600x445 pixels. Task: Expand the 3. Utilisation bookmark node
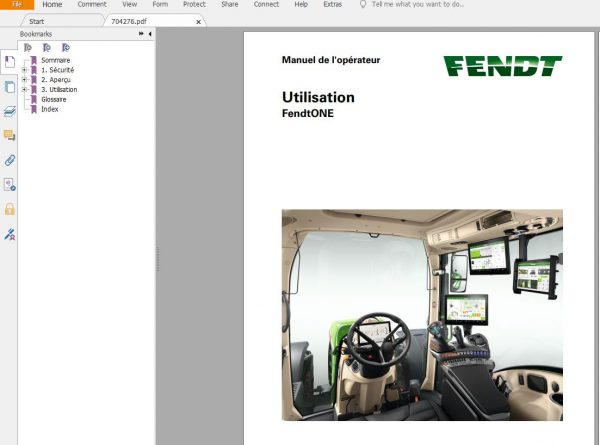coord(24,90)
